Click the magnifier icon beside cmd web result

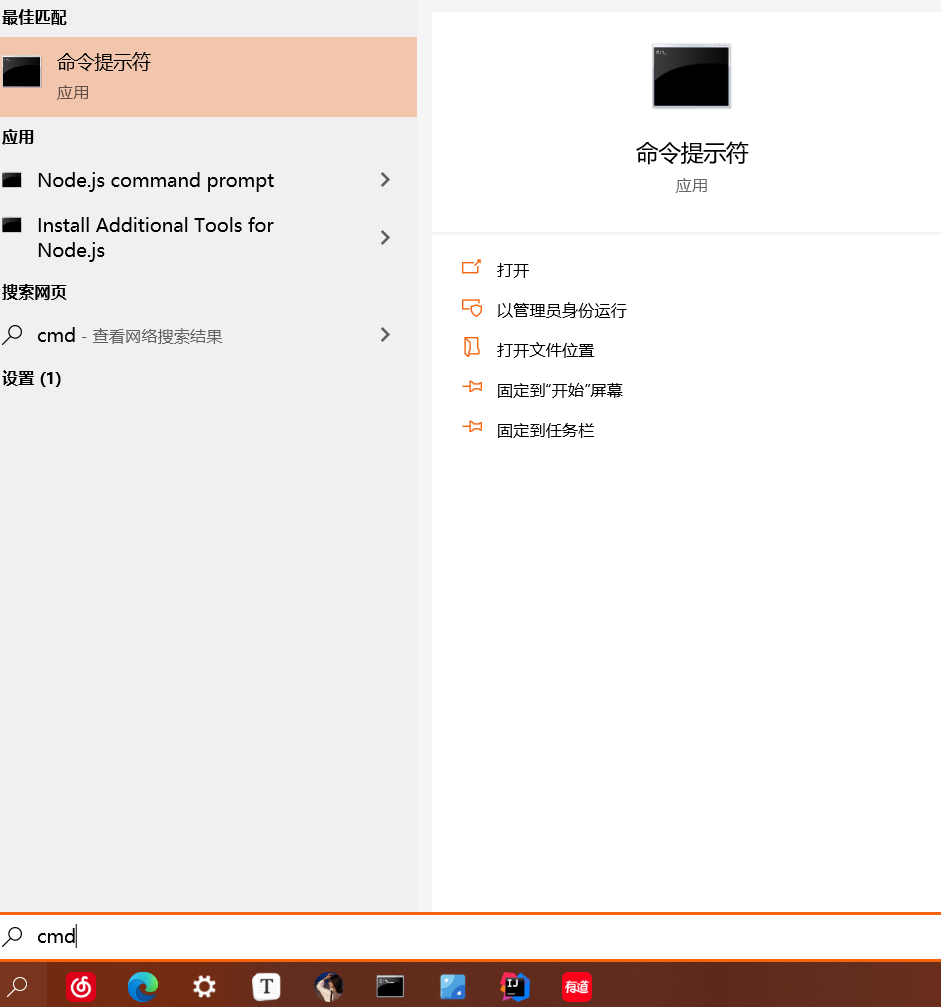pos(12,335)
